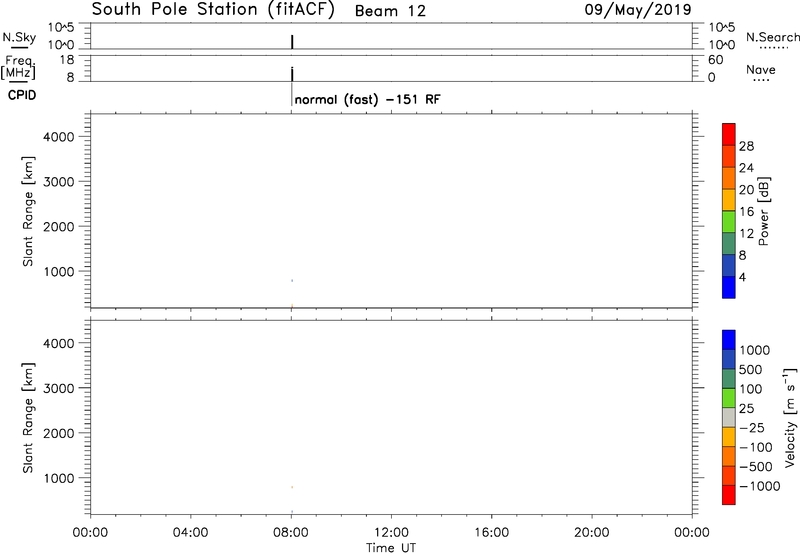Viewport: 800px width, 554px height.
Task: Pick the yellow 16–20 dB Power colorbar segment
Action: click(x=729, y=199)
